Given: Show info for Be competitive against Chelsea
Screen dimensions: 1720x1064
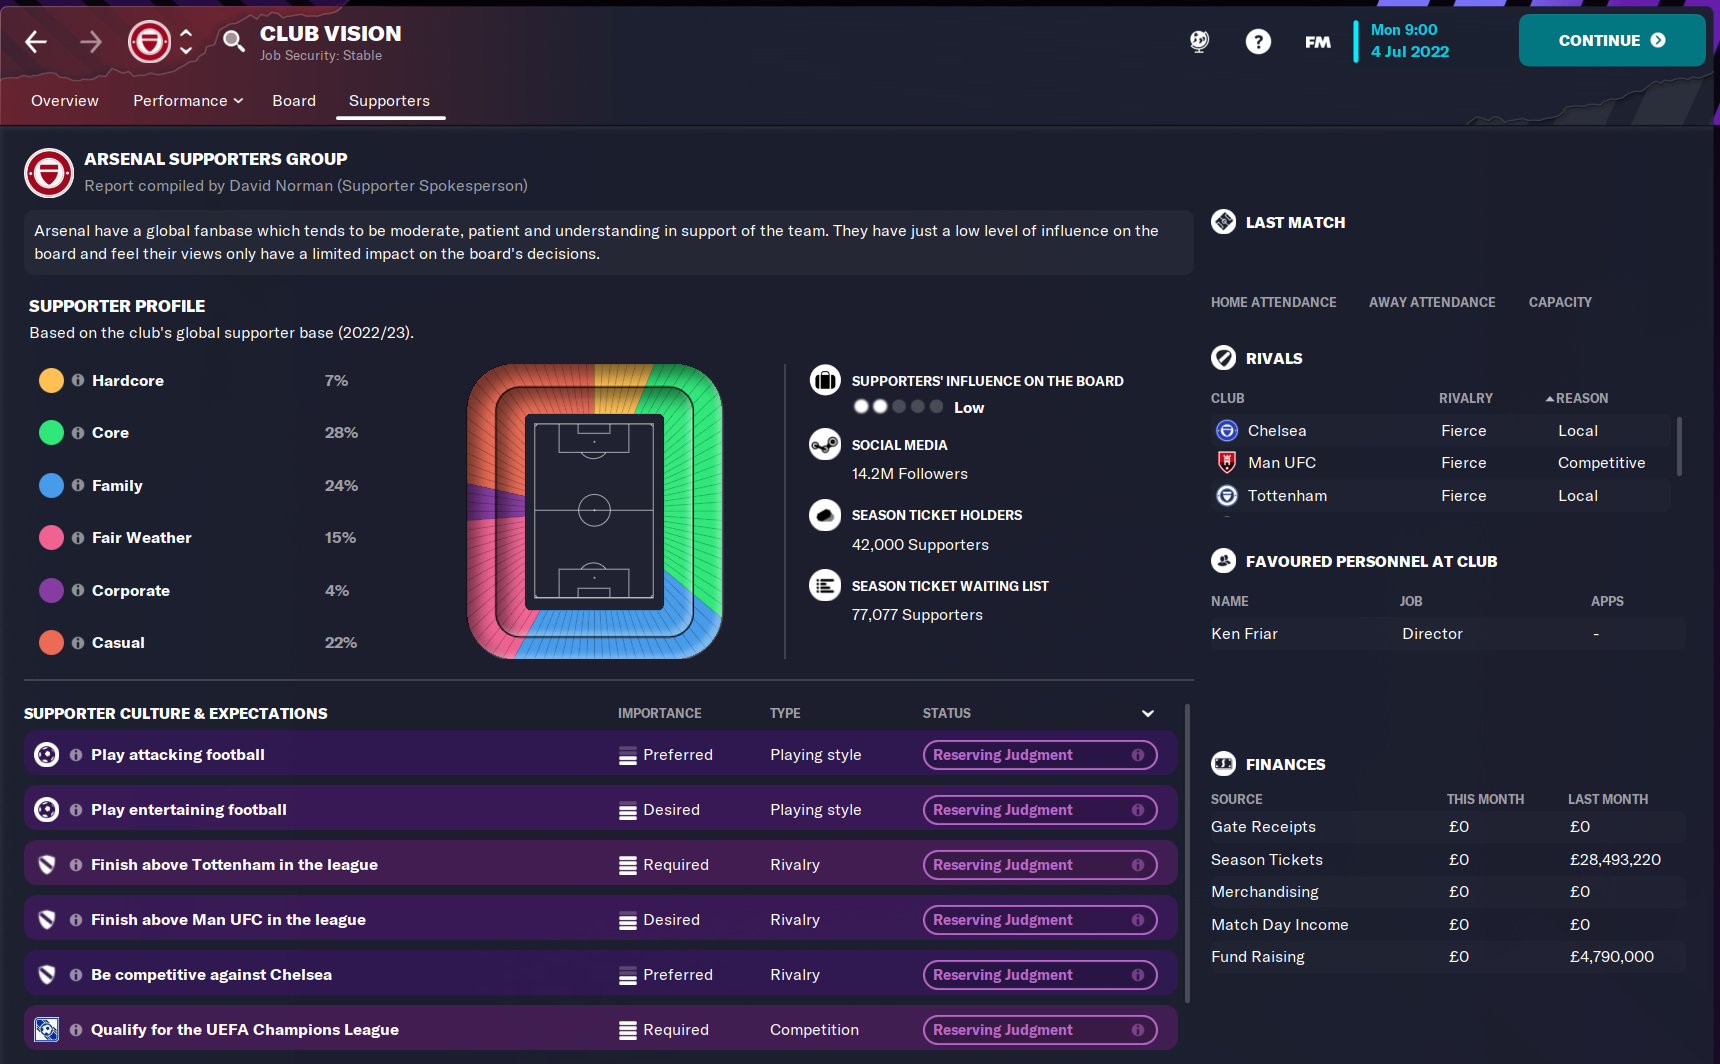Looking at the screenshot, I should tap(76, 975).
